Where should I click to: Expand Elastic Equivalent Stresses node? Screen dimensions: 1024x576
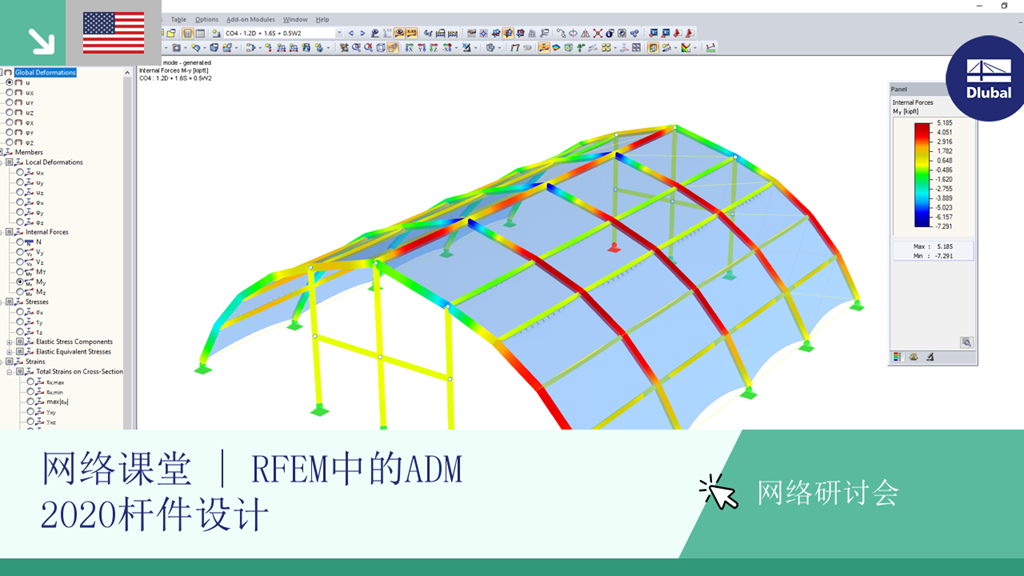[x=9, y=351]
